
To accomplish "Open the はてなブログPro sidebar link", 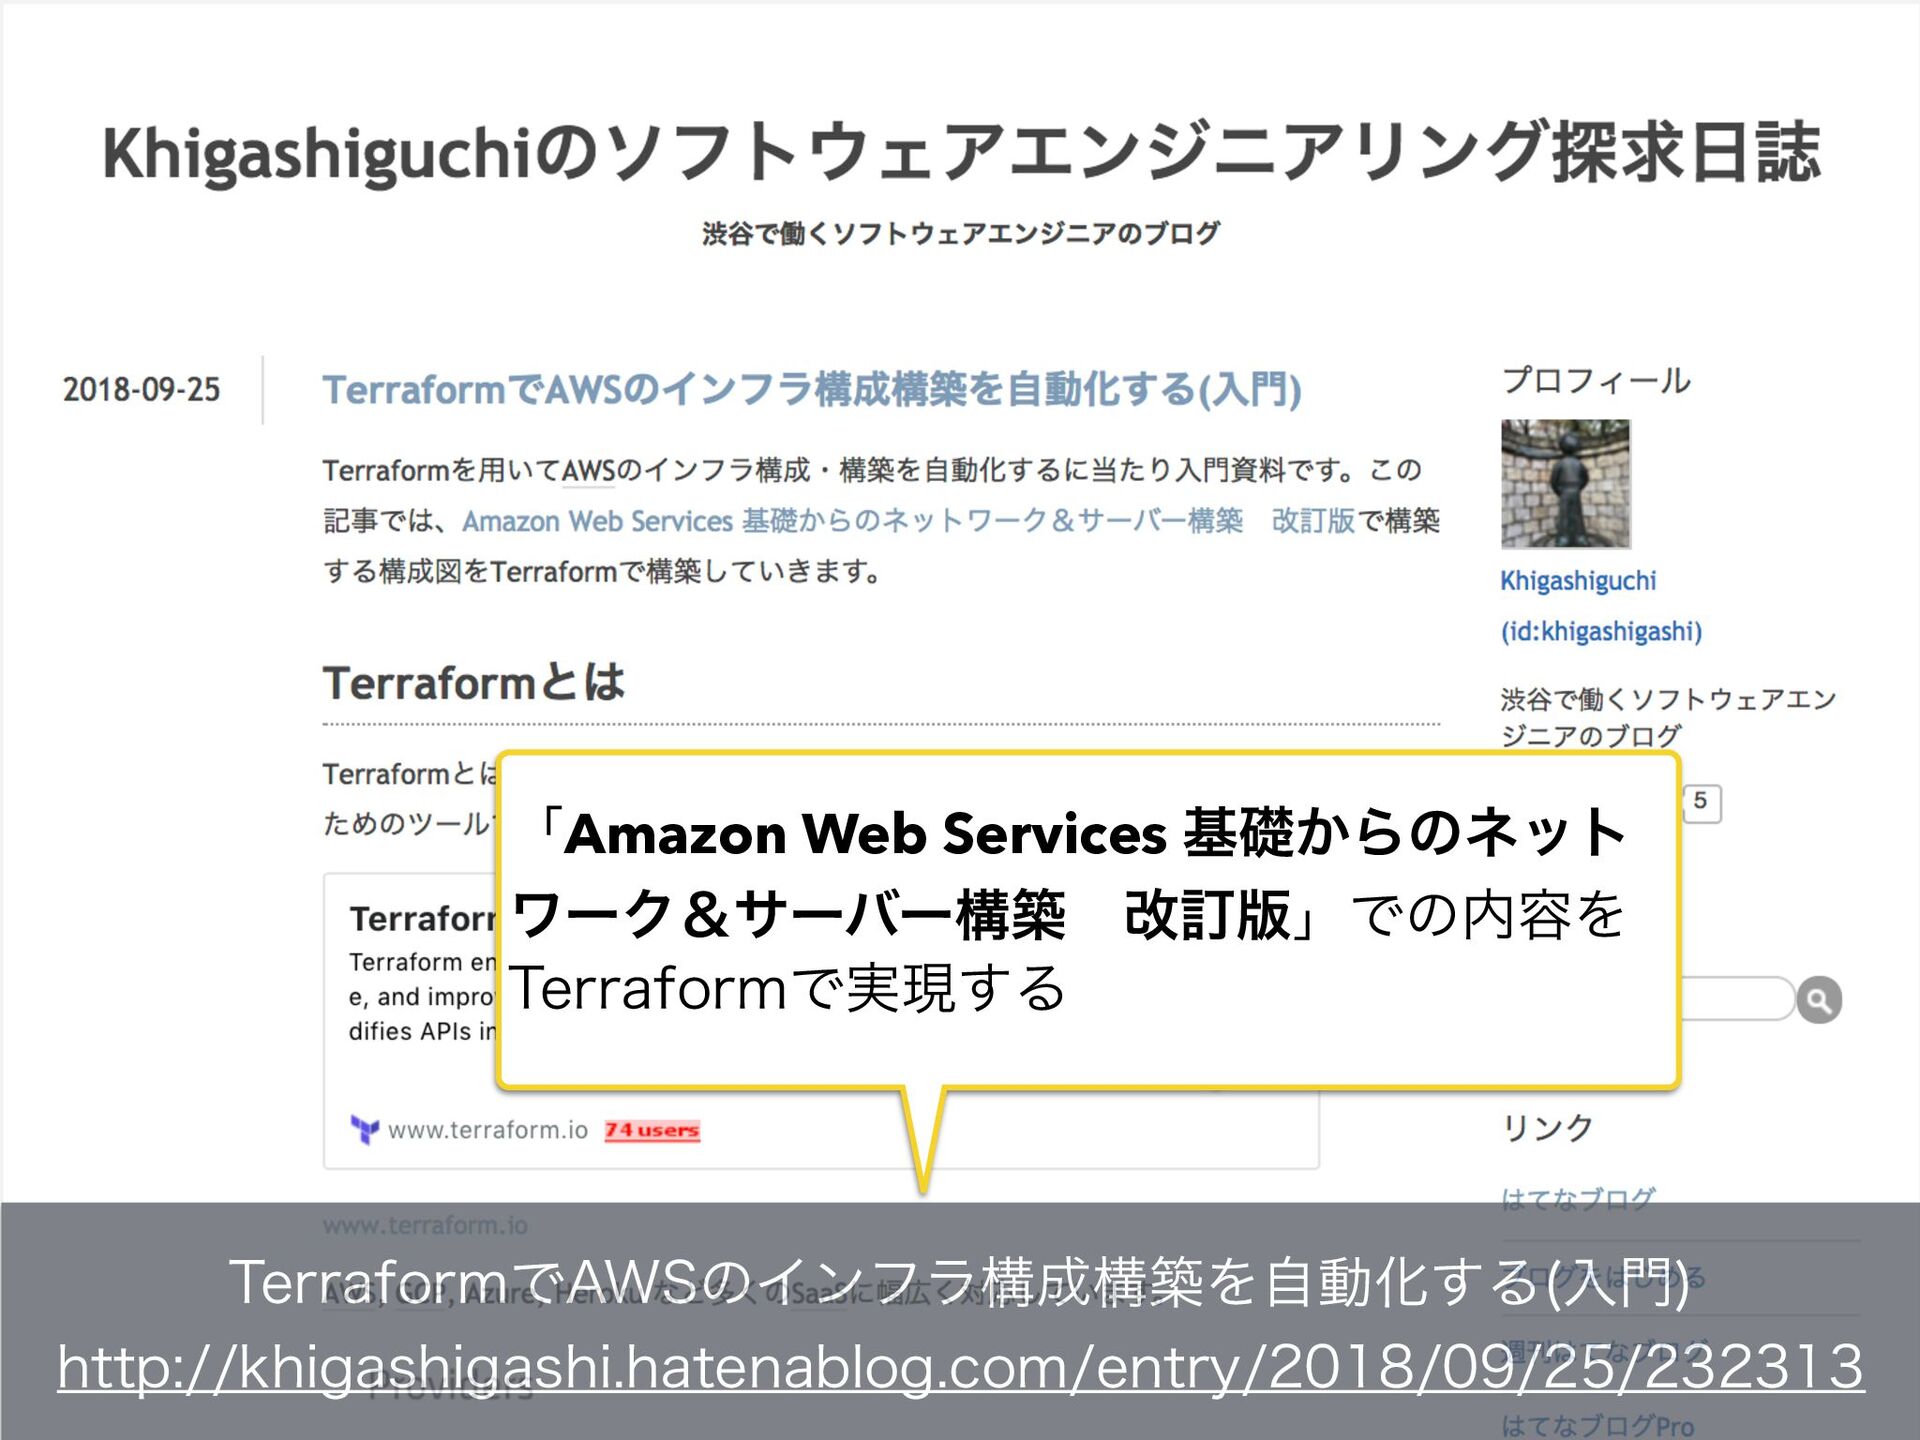I will (1597, 1426).
